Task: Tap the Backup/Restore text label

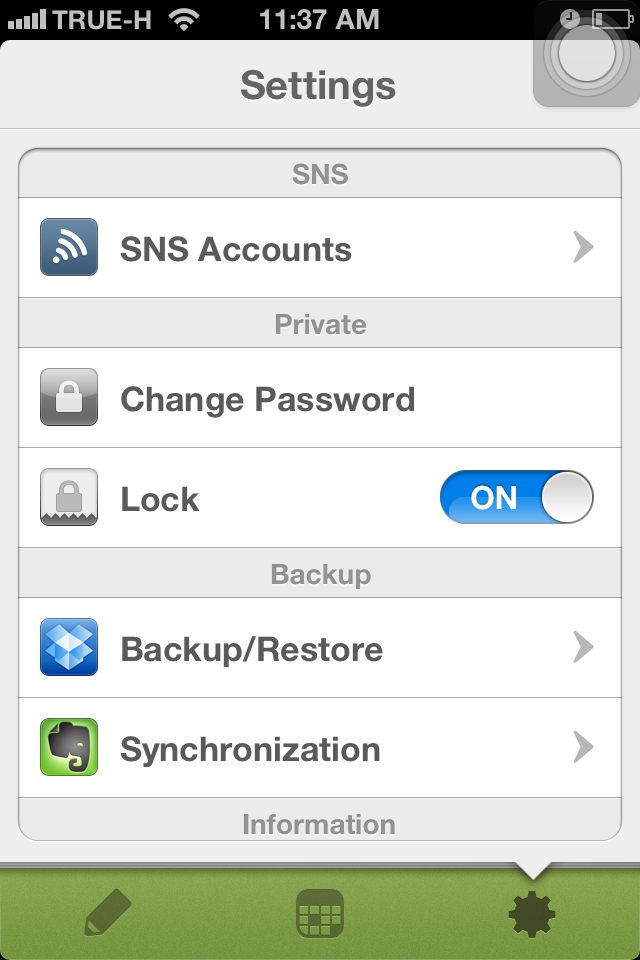Action: 252,650
